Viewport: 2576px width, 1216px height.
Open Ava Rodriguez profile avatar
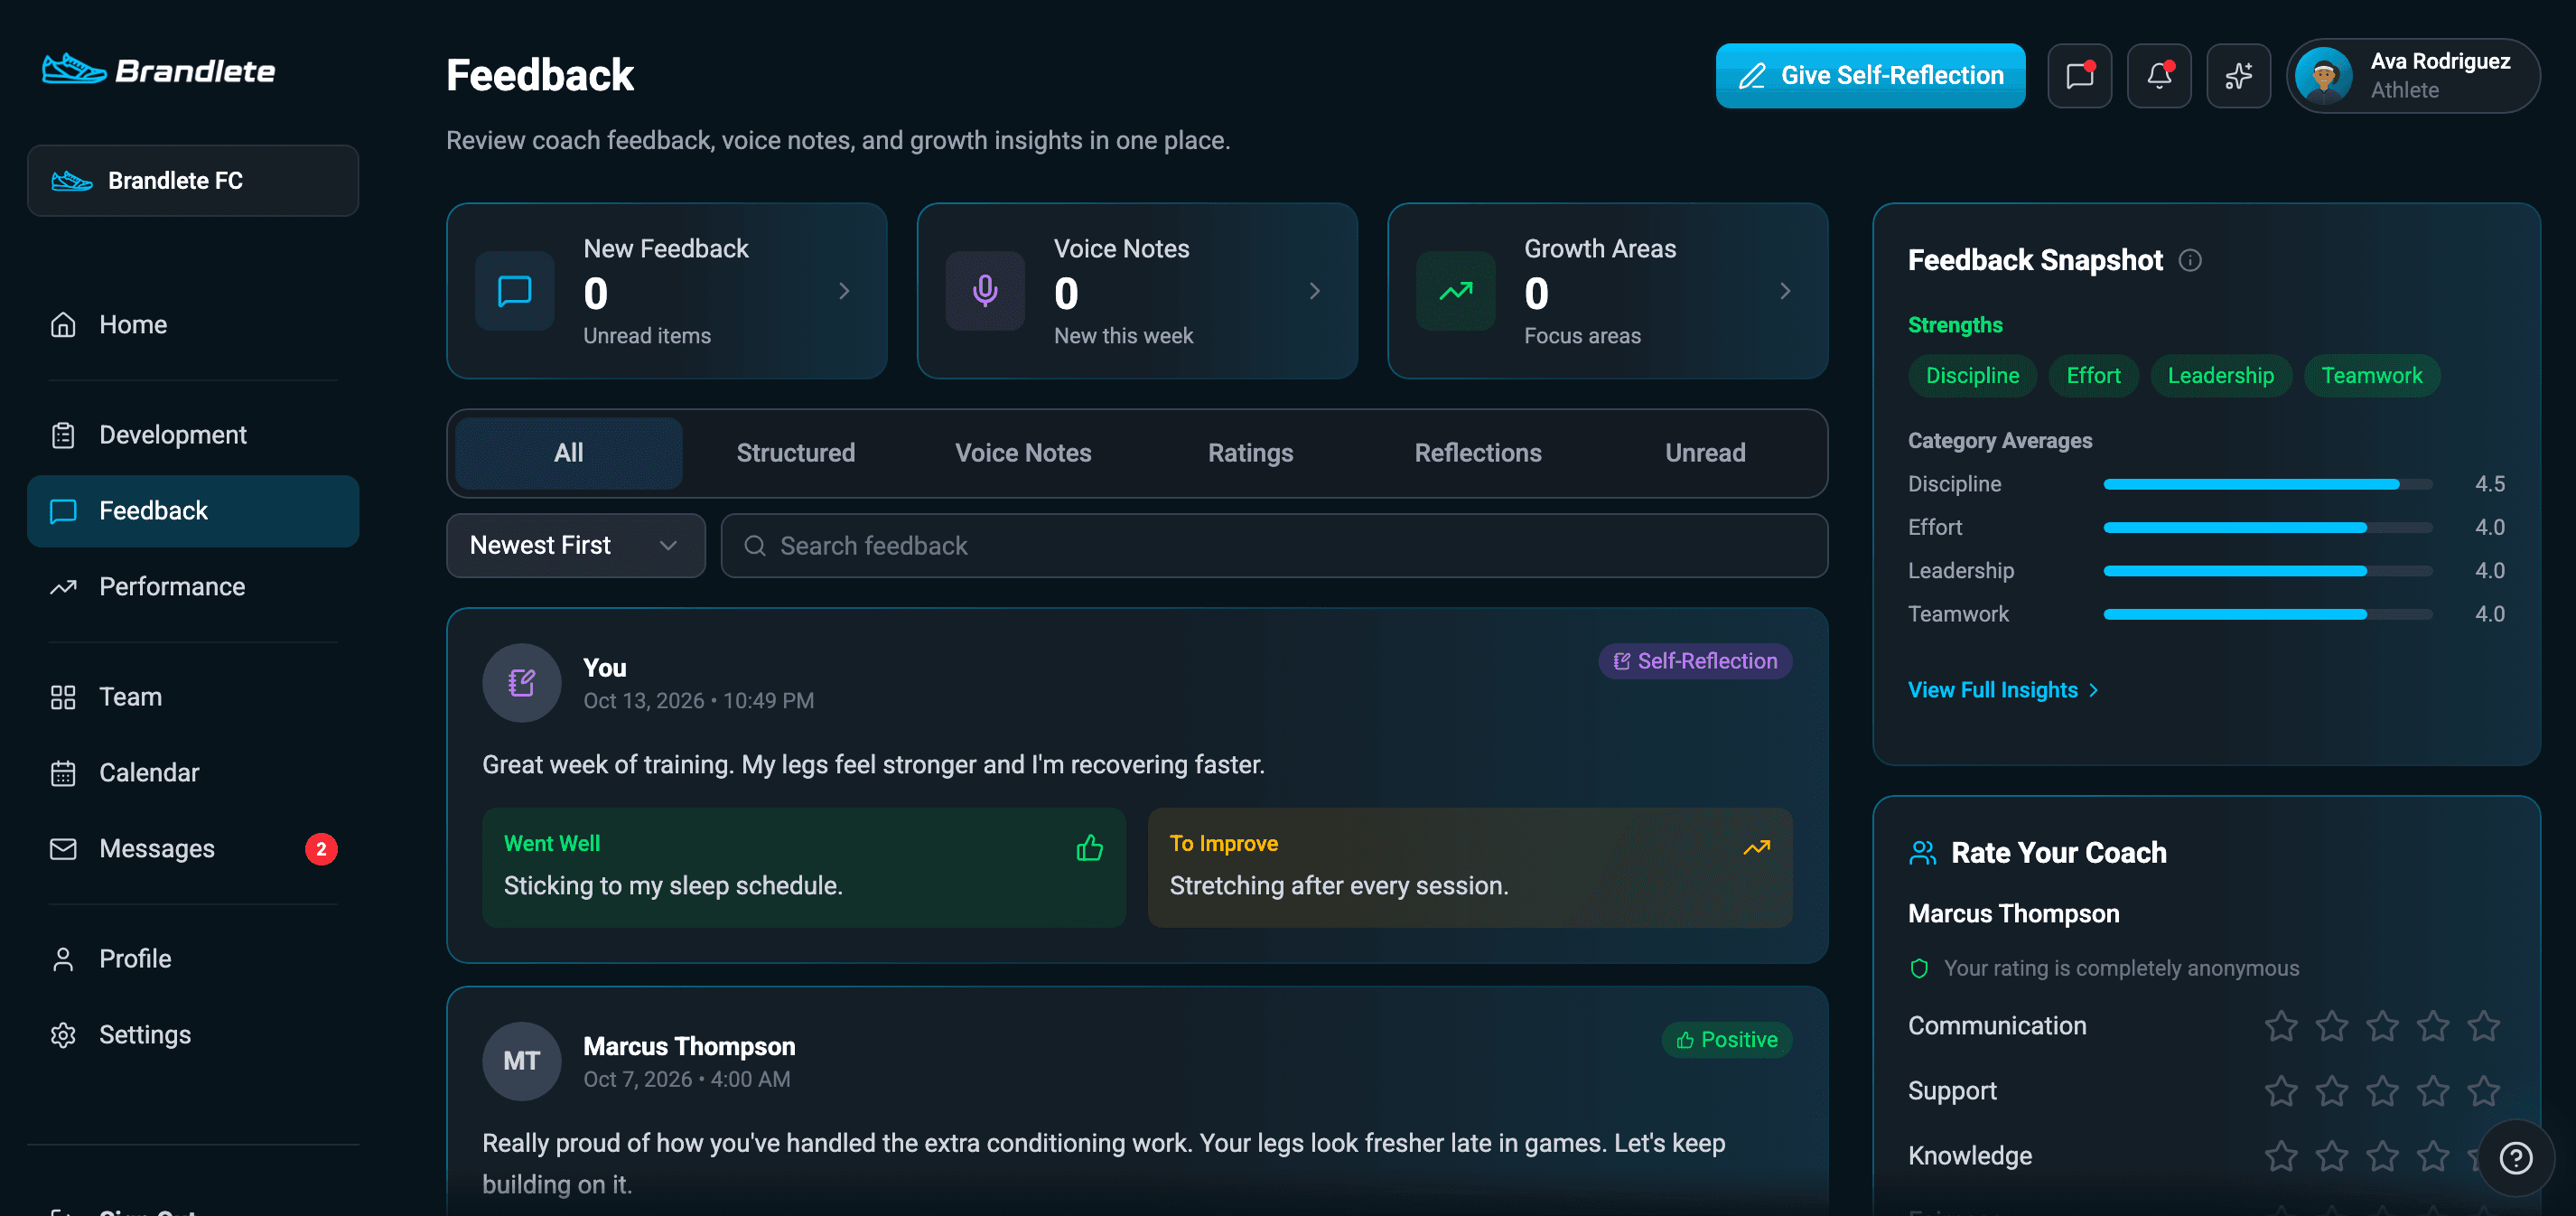[x=2323, y=75]
